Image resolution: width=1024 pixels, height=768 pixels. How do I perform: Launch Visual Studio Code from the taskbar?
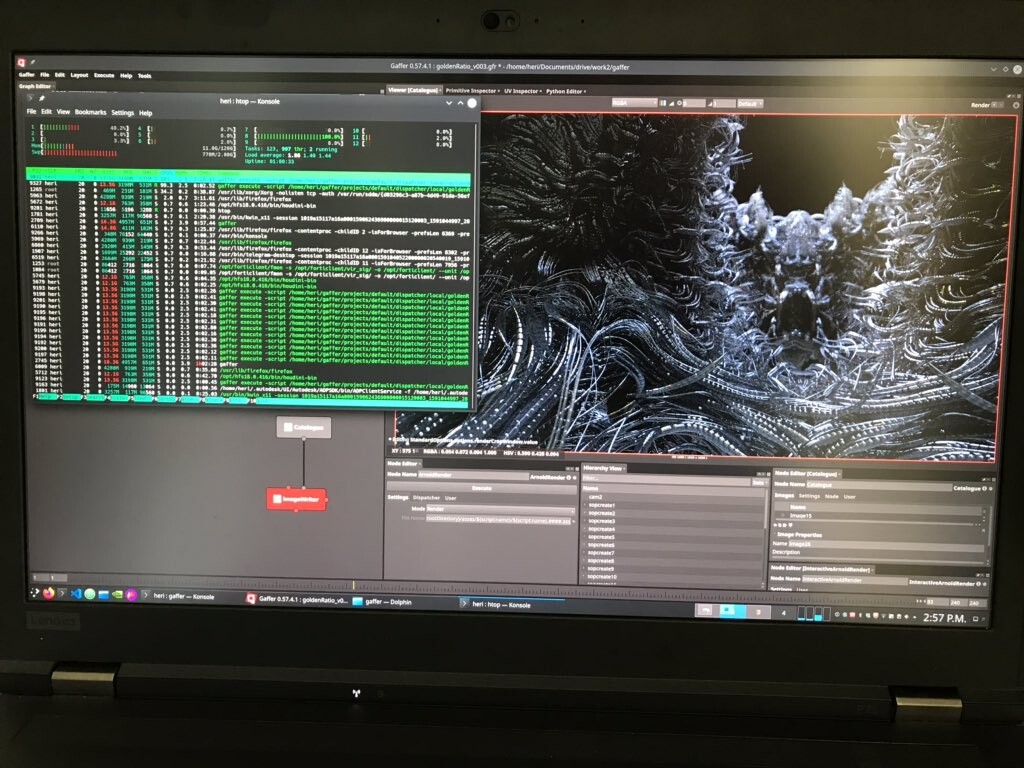pyautogui.click(x=76, y=594)
